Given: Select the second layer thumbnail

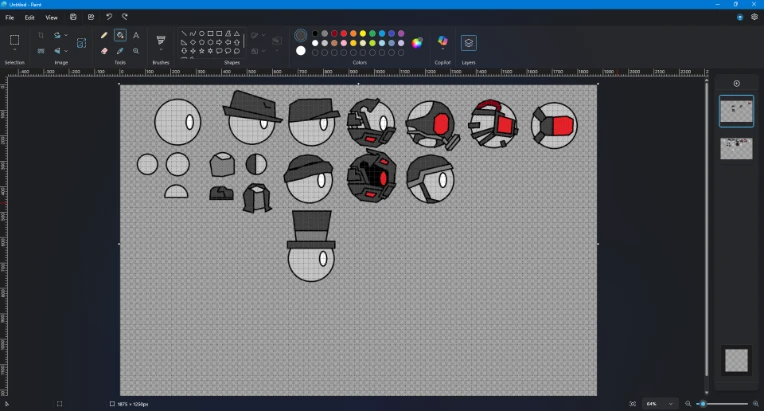Looking at the screenshot, I should click(x=737, y=148).
